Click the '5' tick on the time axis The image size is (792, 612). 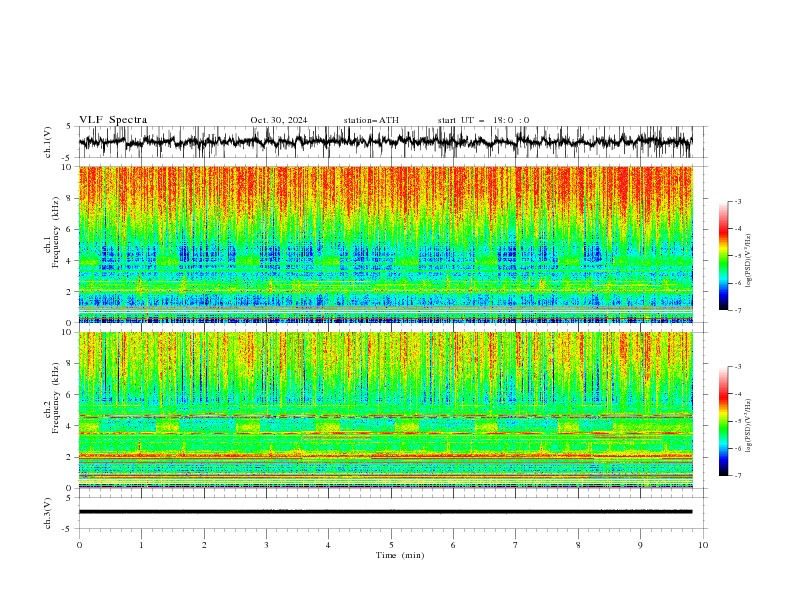point(391,545)
